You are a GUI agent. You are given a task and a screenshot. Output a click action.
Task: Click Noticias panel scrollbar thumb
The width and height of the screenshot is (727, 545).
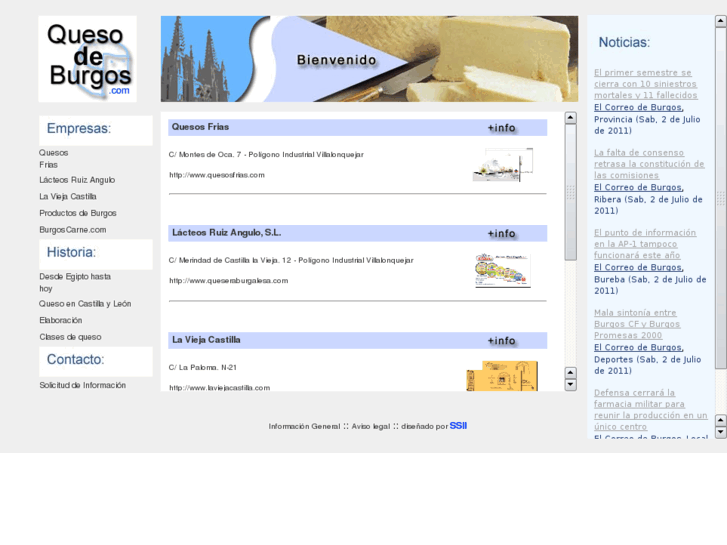coord(721,198)
